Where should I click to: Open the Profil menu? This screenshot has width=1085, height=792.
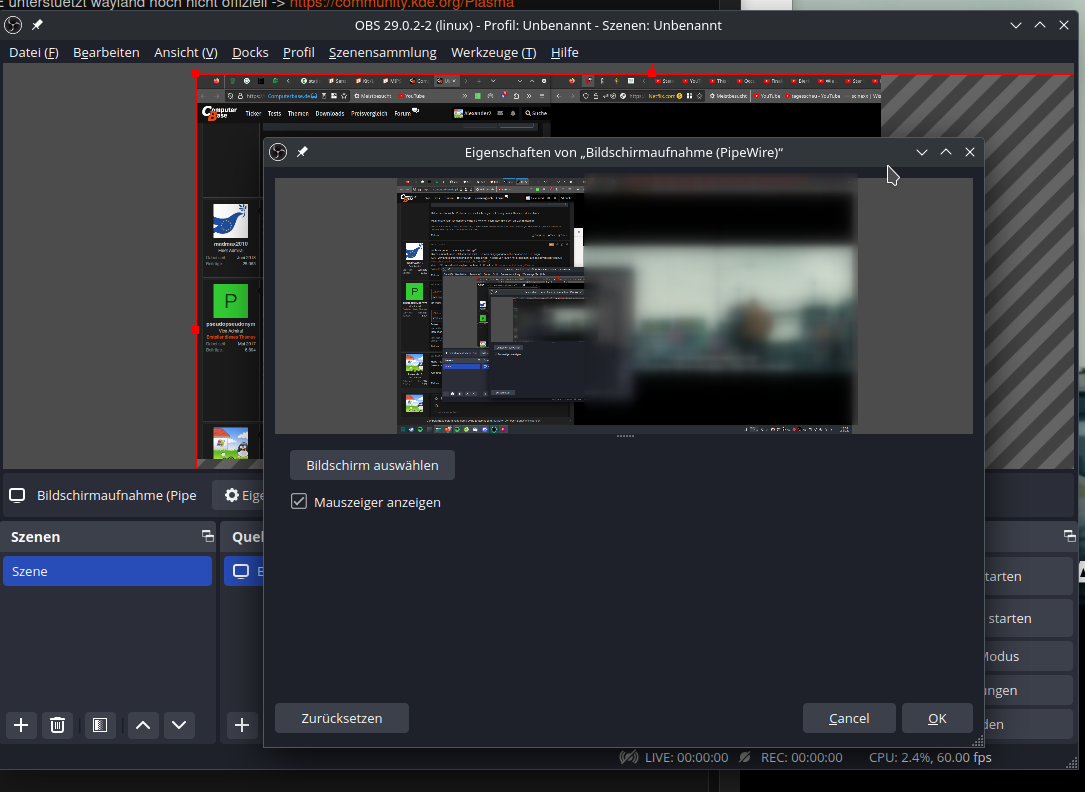tap(298, 53)
